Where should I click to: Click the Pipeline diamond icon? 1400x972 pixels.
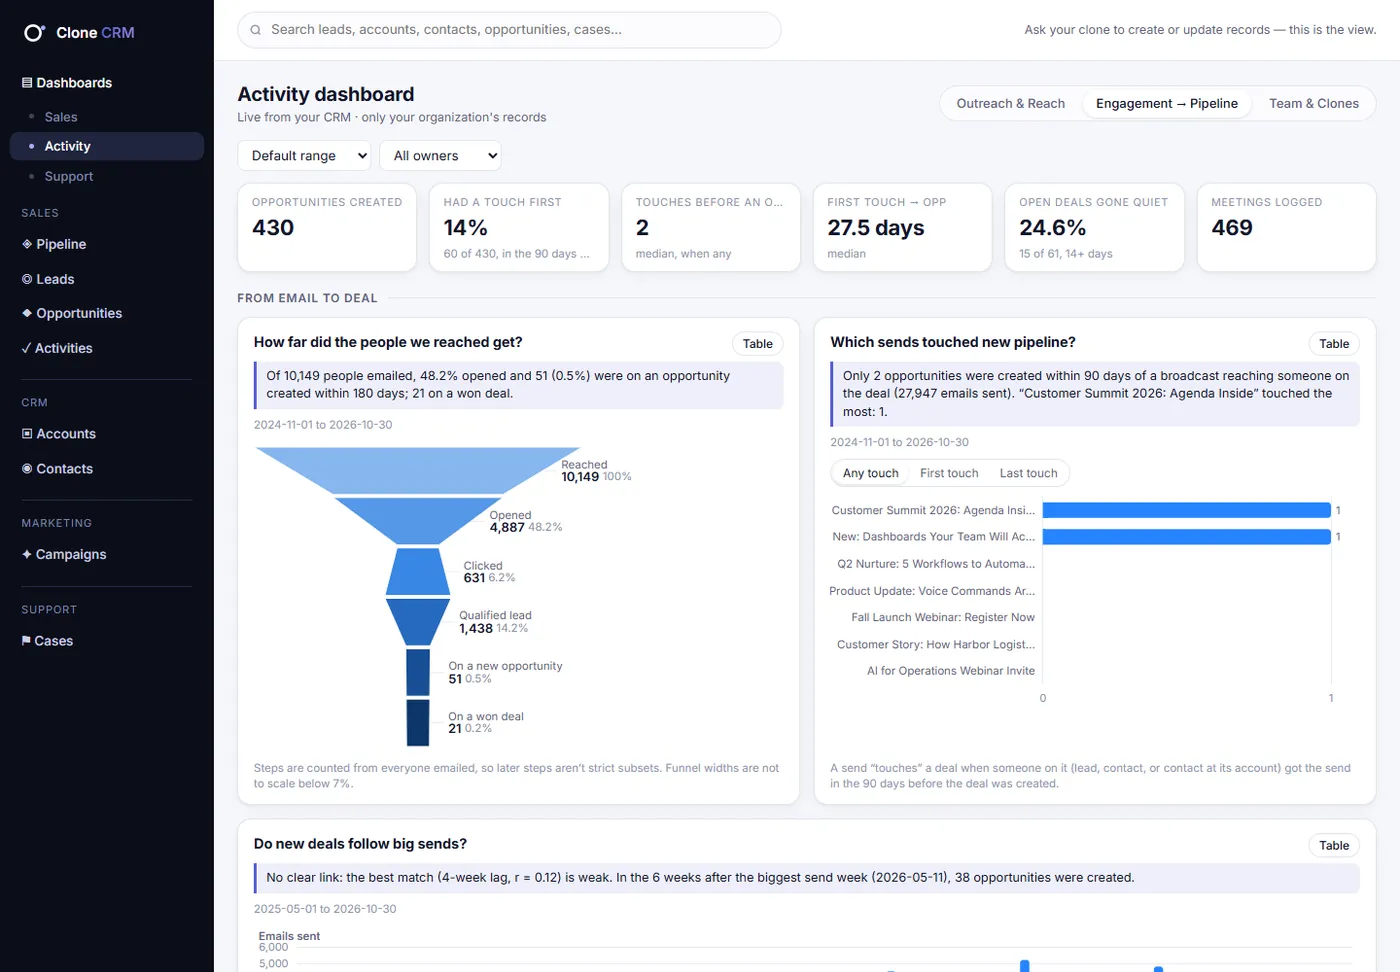pyautogui.click(x=27, y=244)
